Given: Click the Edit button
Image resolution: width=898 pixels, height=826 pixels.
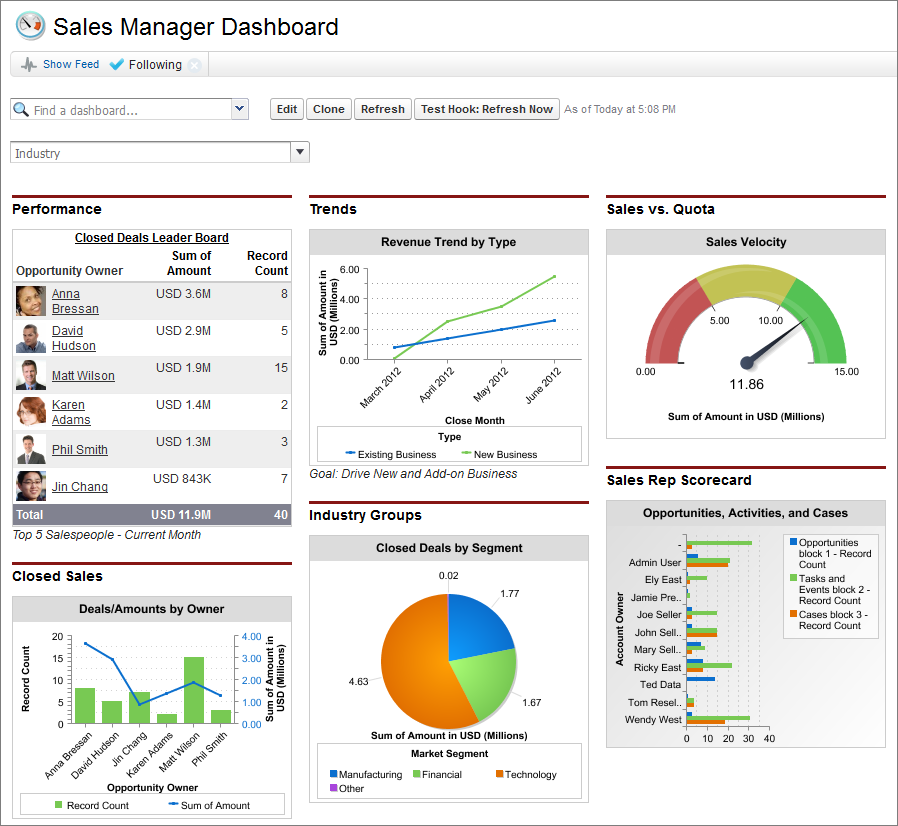Looking at the screenshot, I should 287,110.
